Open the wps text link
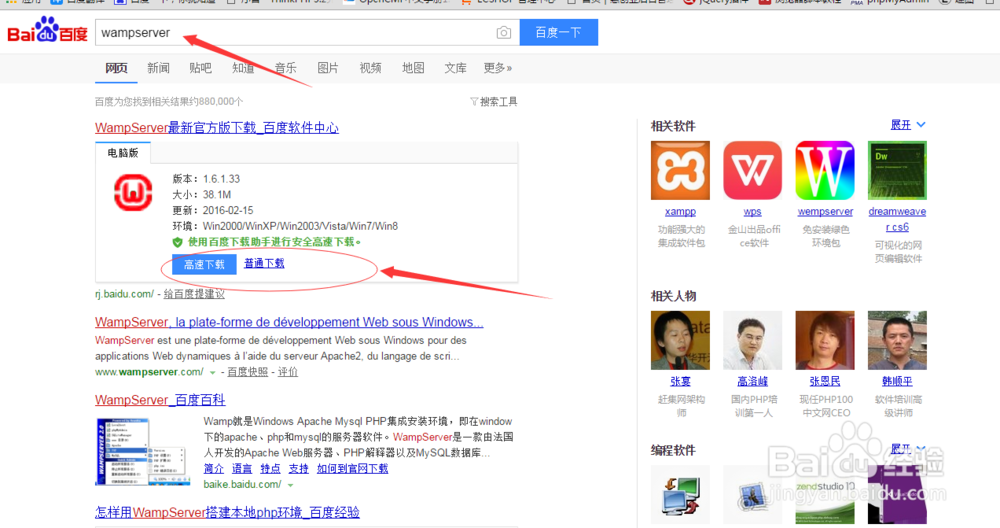Viewport: 1000px width, 528px height. (x=753, y=212)
